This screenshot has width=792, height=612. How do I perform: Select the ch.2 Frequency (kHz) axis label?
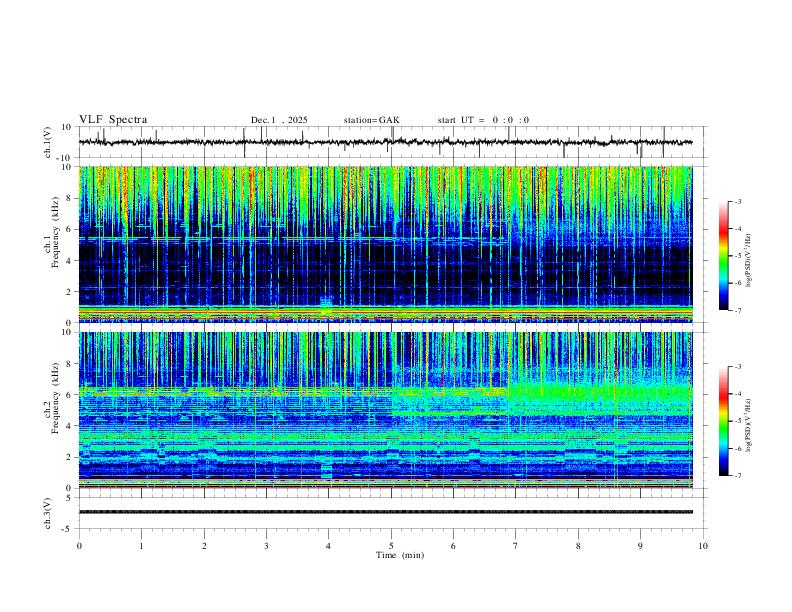[x=51, y=397]
